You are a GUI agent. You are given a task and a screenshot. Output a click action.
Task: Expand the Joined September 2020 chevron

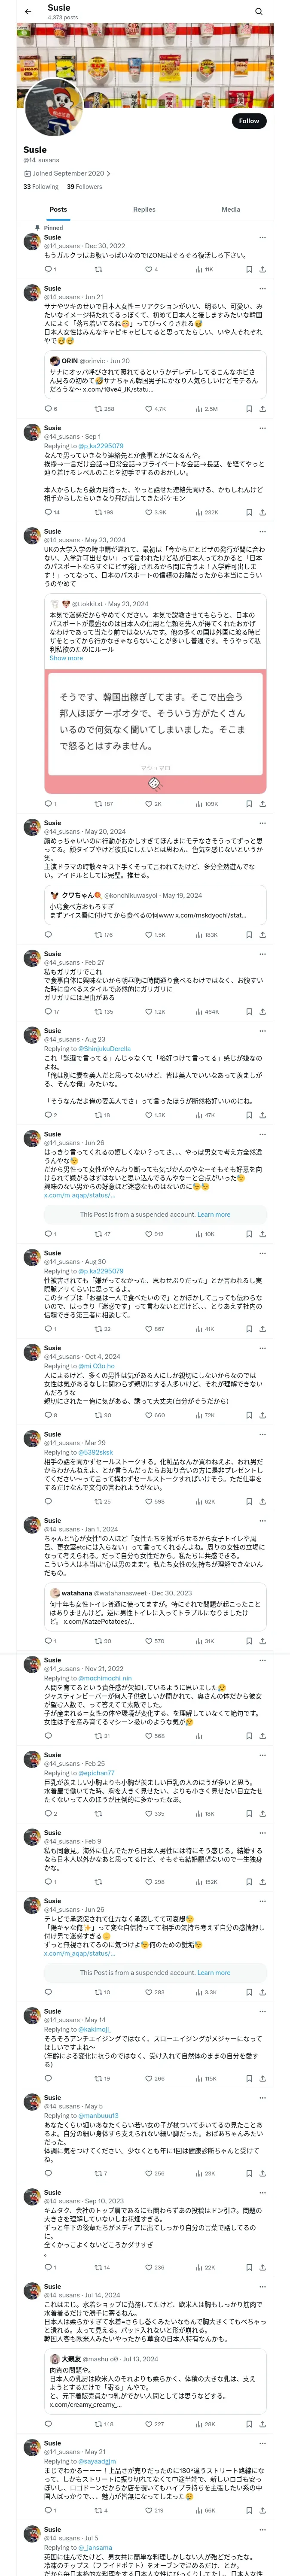[108, 173]
